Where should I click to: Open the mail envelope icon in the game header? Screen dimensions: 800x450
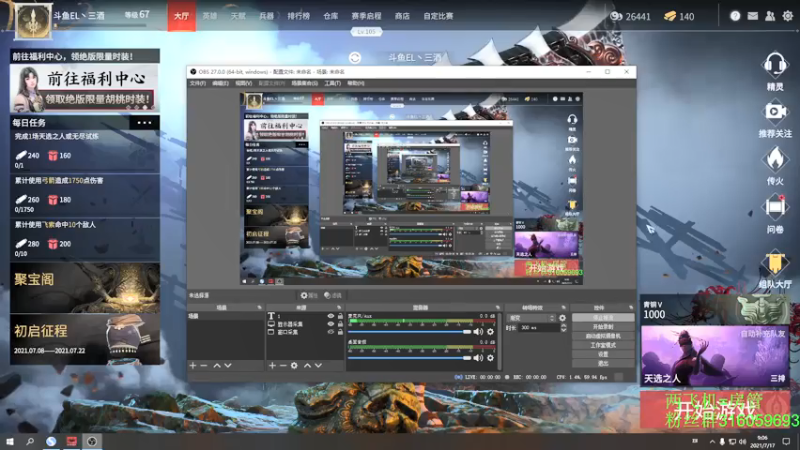[x=753, y=16]
